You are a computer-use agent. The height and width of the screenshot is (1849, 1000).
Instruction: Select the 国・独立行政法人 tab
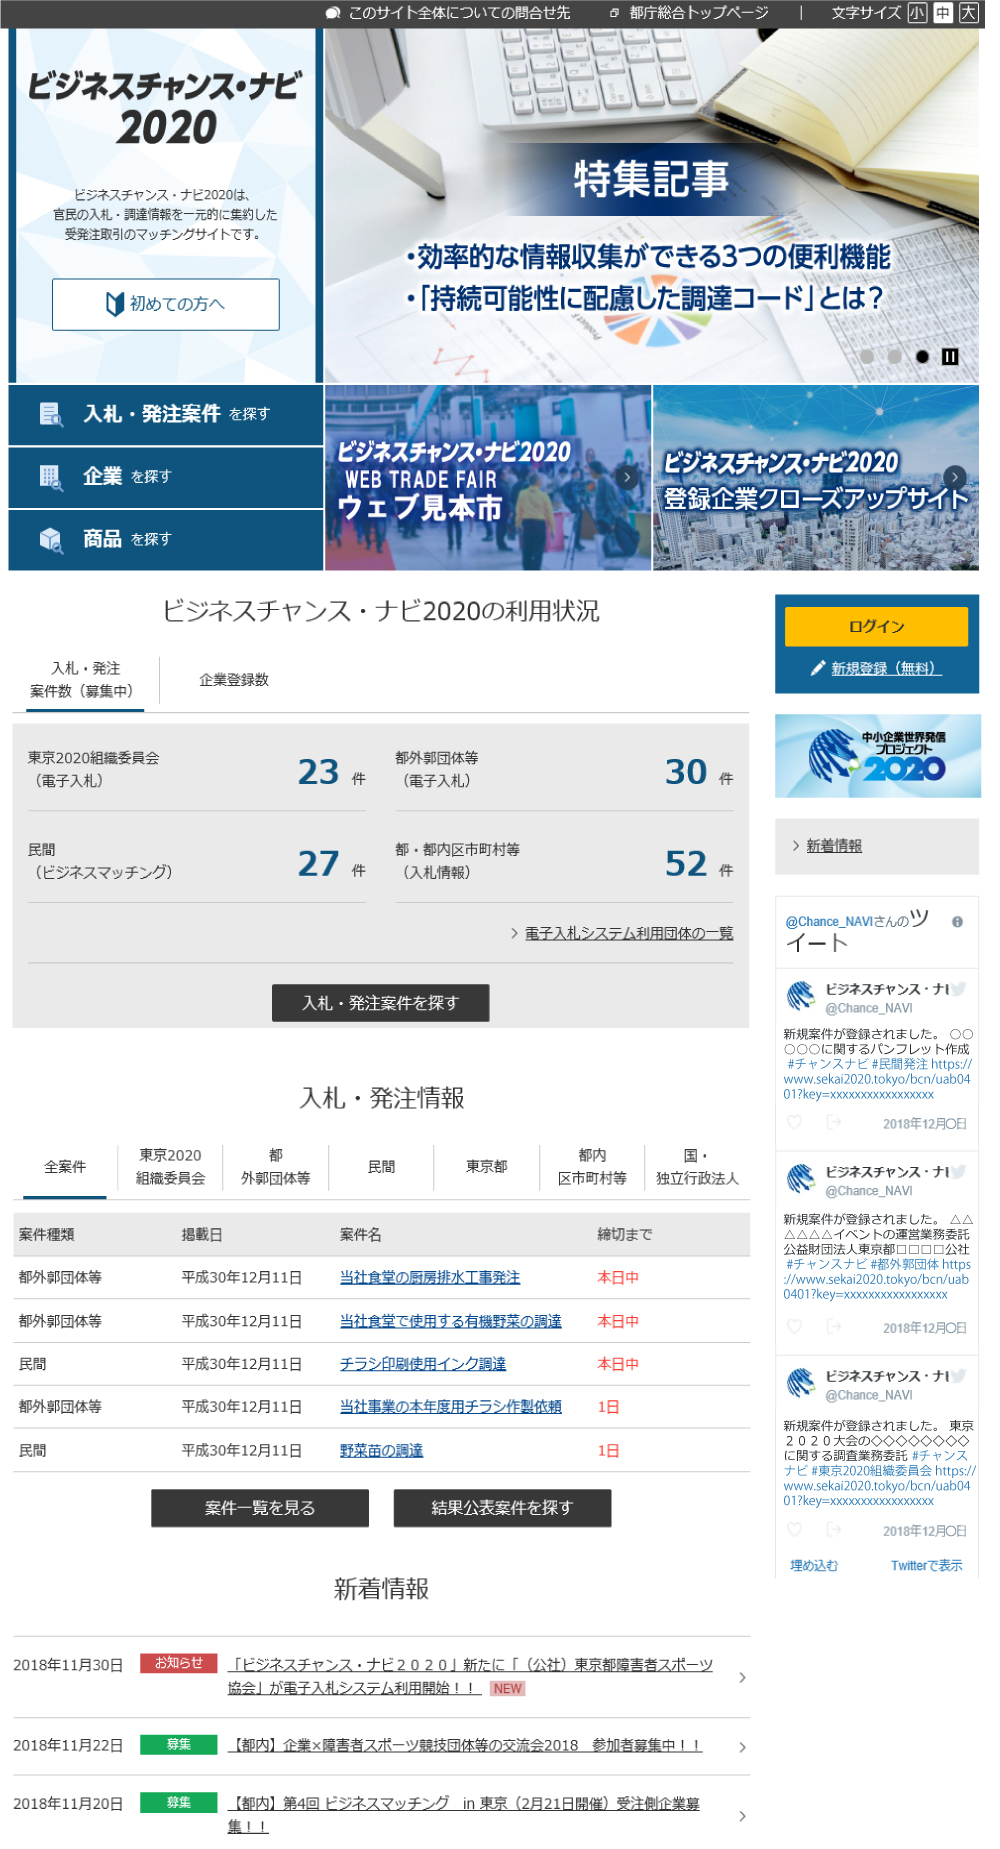coord(697,1167)
